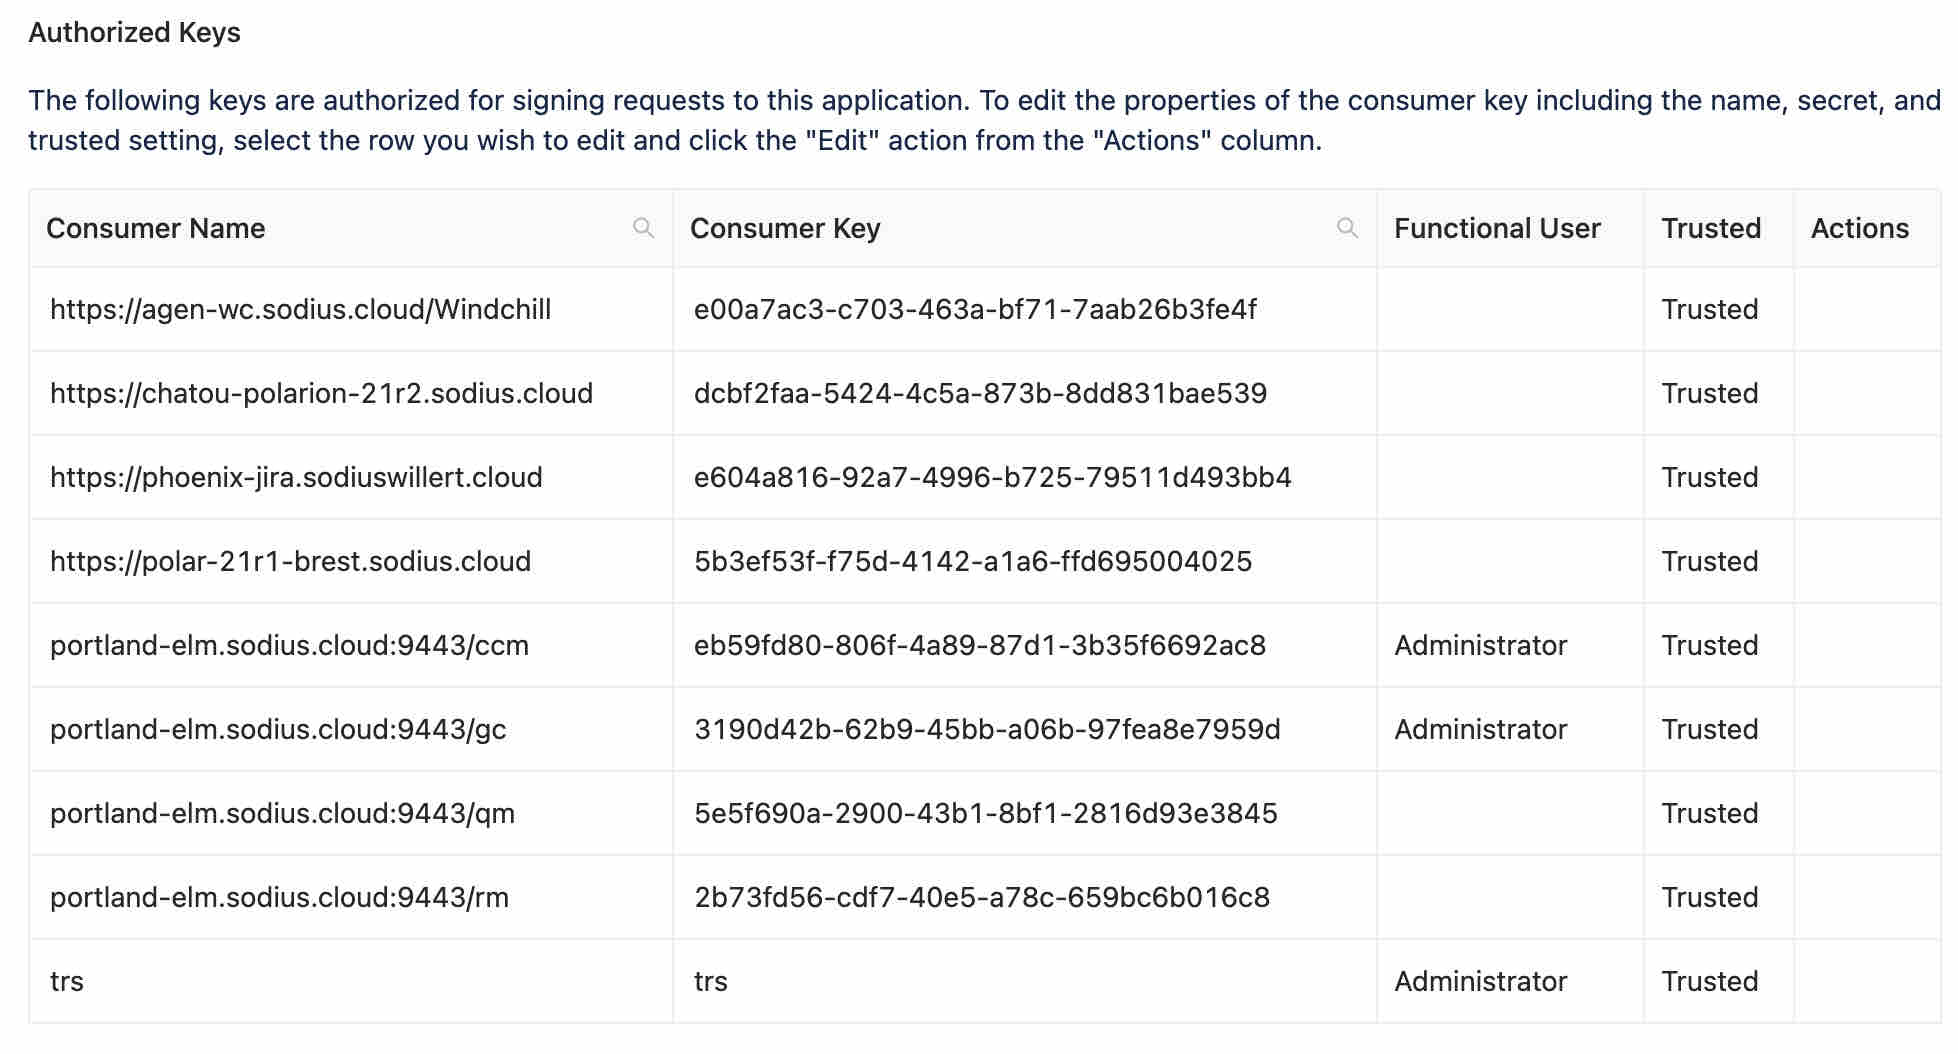Select the trs consumer name cell
Screen dimensions: 1958x1054
coord(351,981)
